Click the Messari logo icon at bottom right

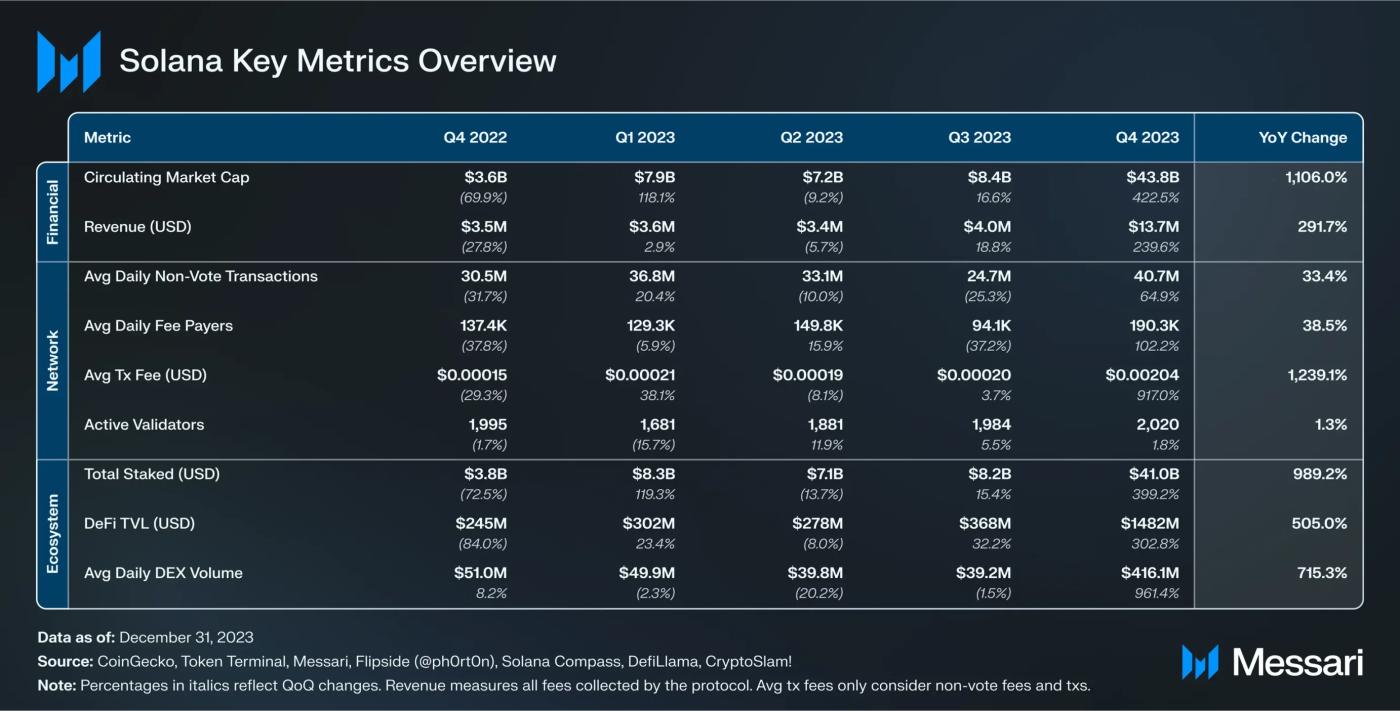(x=1199, y=662)
